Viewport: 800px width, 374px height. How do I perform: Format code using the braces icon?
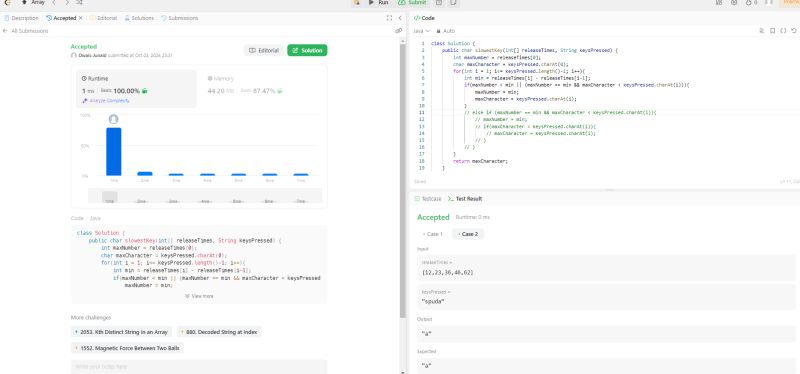pos(783,31)
